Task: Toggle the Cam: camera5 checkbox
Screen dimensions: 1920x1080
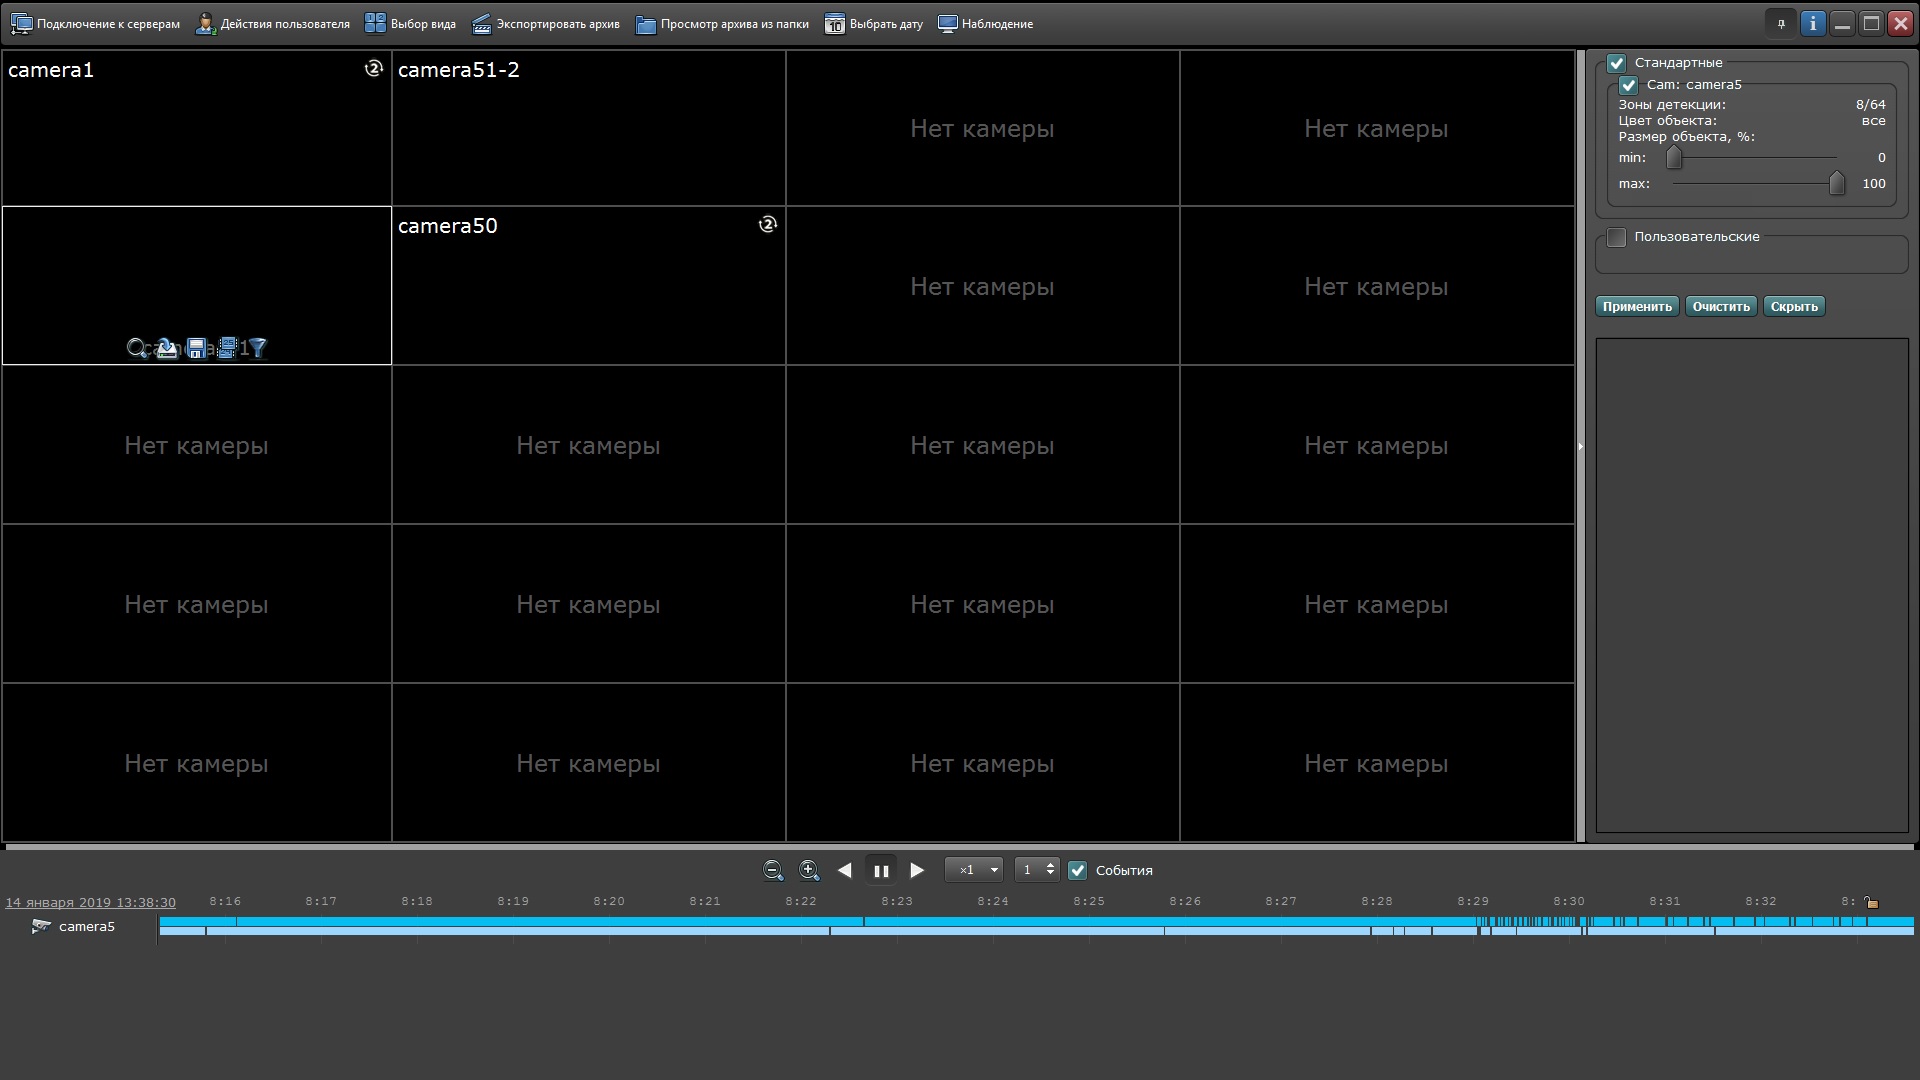Action: (x=1628, y=85)
